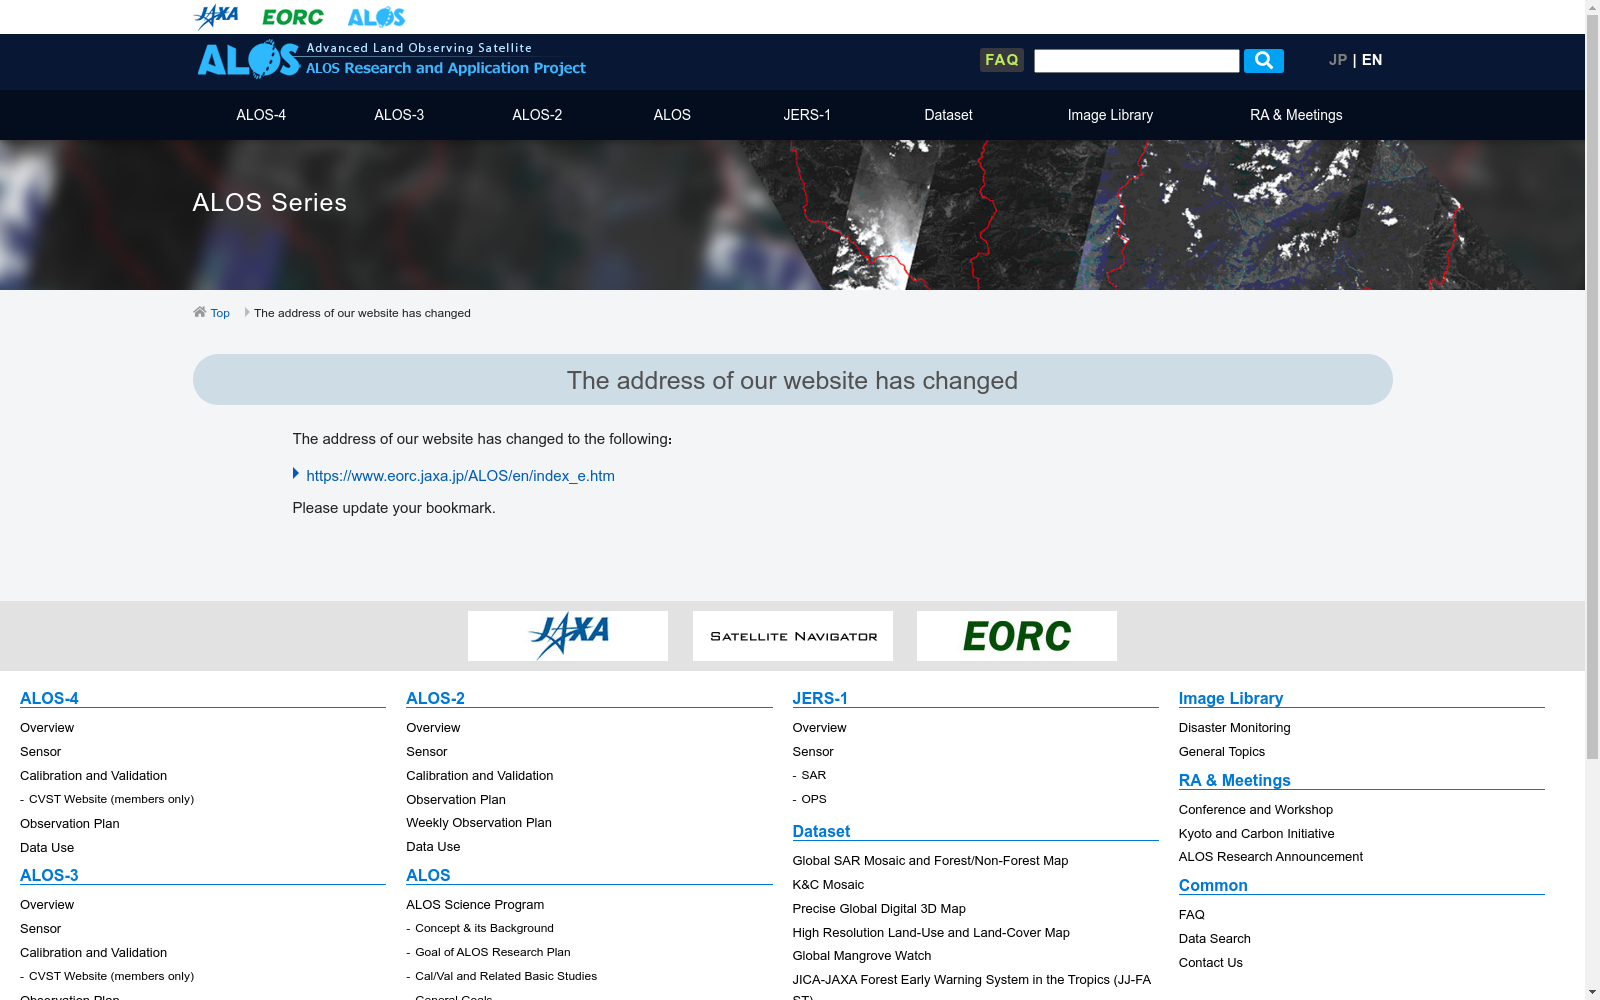Open the JERS-1 footer heading link
Screen dimensions: 1600x1000
(820, 698)
